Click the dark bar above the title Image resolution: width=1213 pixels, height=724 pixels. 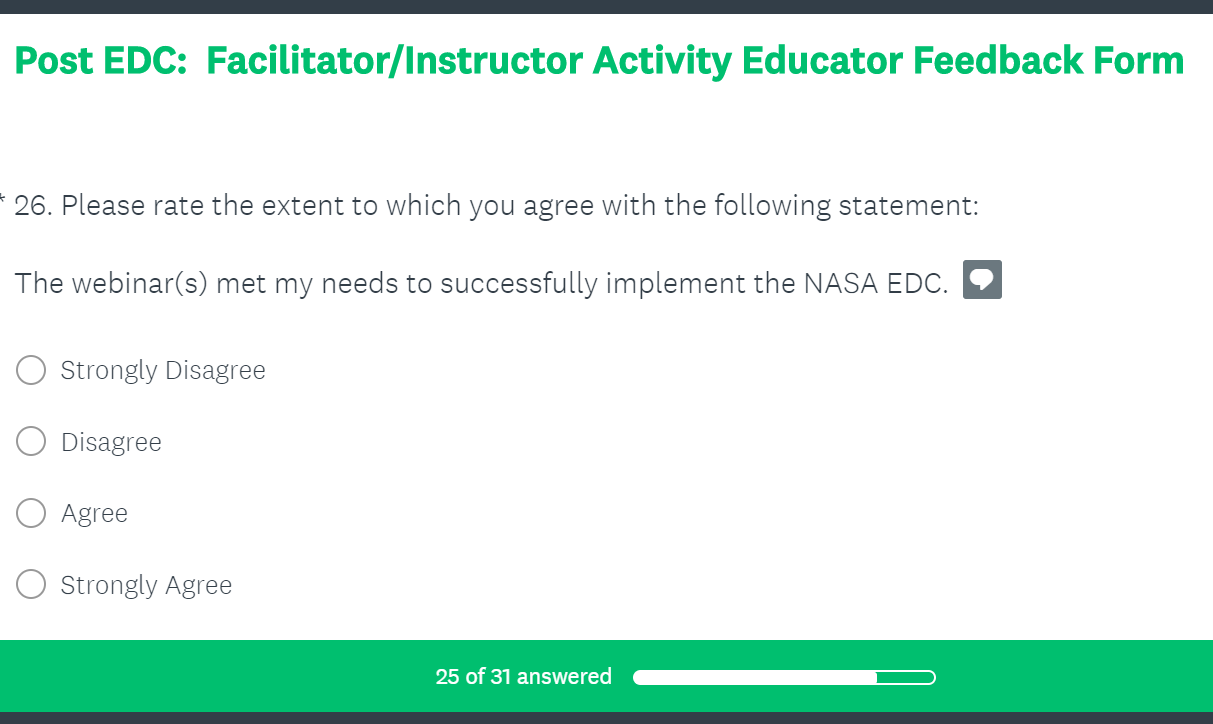point(606,7)
